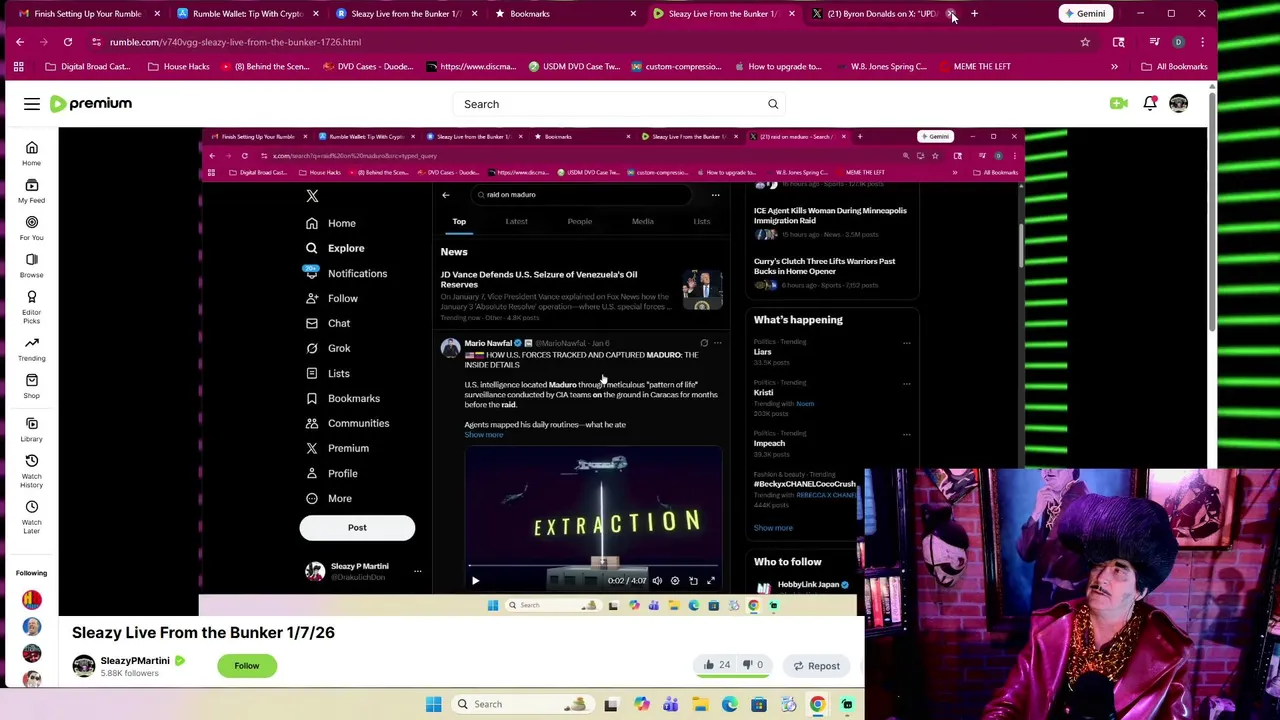
Task: Open Chrome media control icon
Action: pyautogui.click(x=1154, y=42)
